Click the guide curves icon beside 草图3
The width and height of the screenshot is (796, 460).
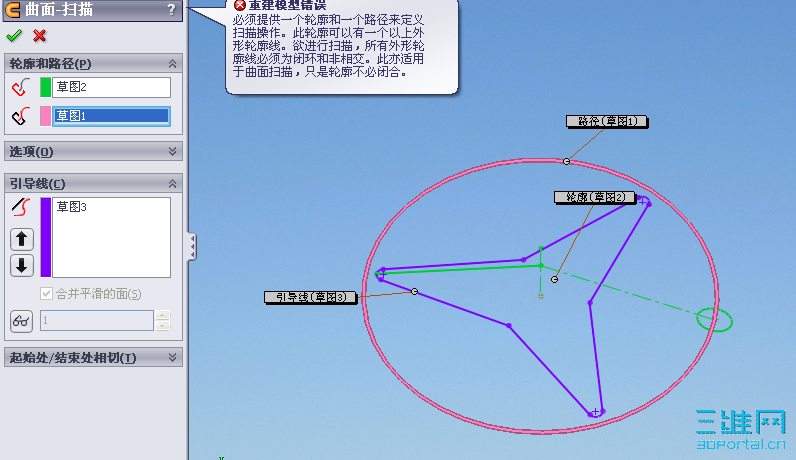(x=21, y=207)
